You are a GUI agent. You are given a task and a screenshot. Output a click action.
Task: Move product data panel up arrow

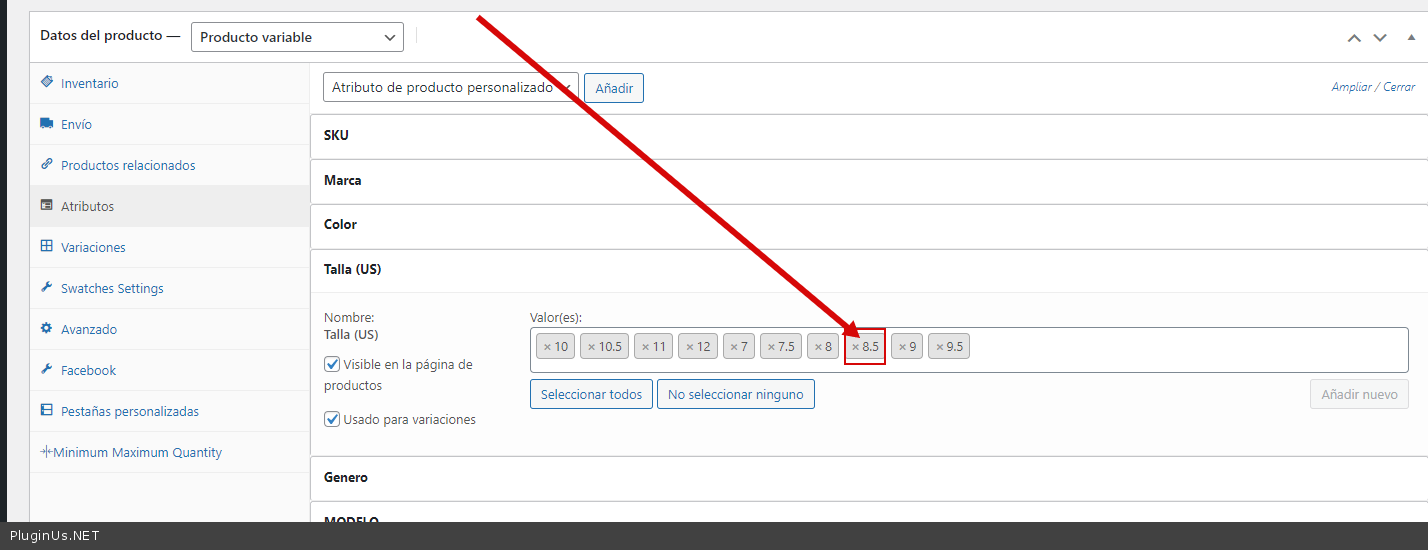pyautogui.click(x=1354, y=38)
